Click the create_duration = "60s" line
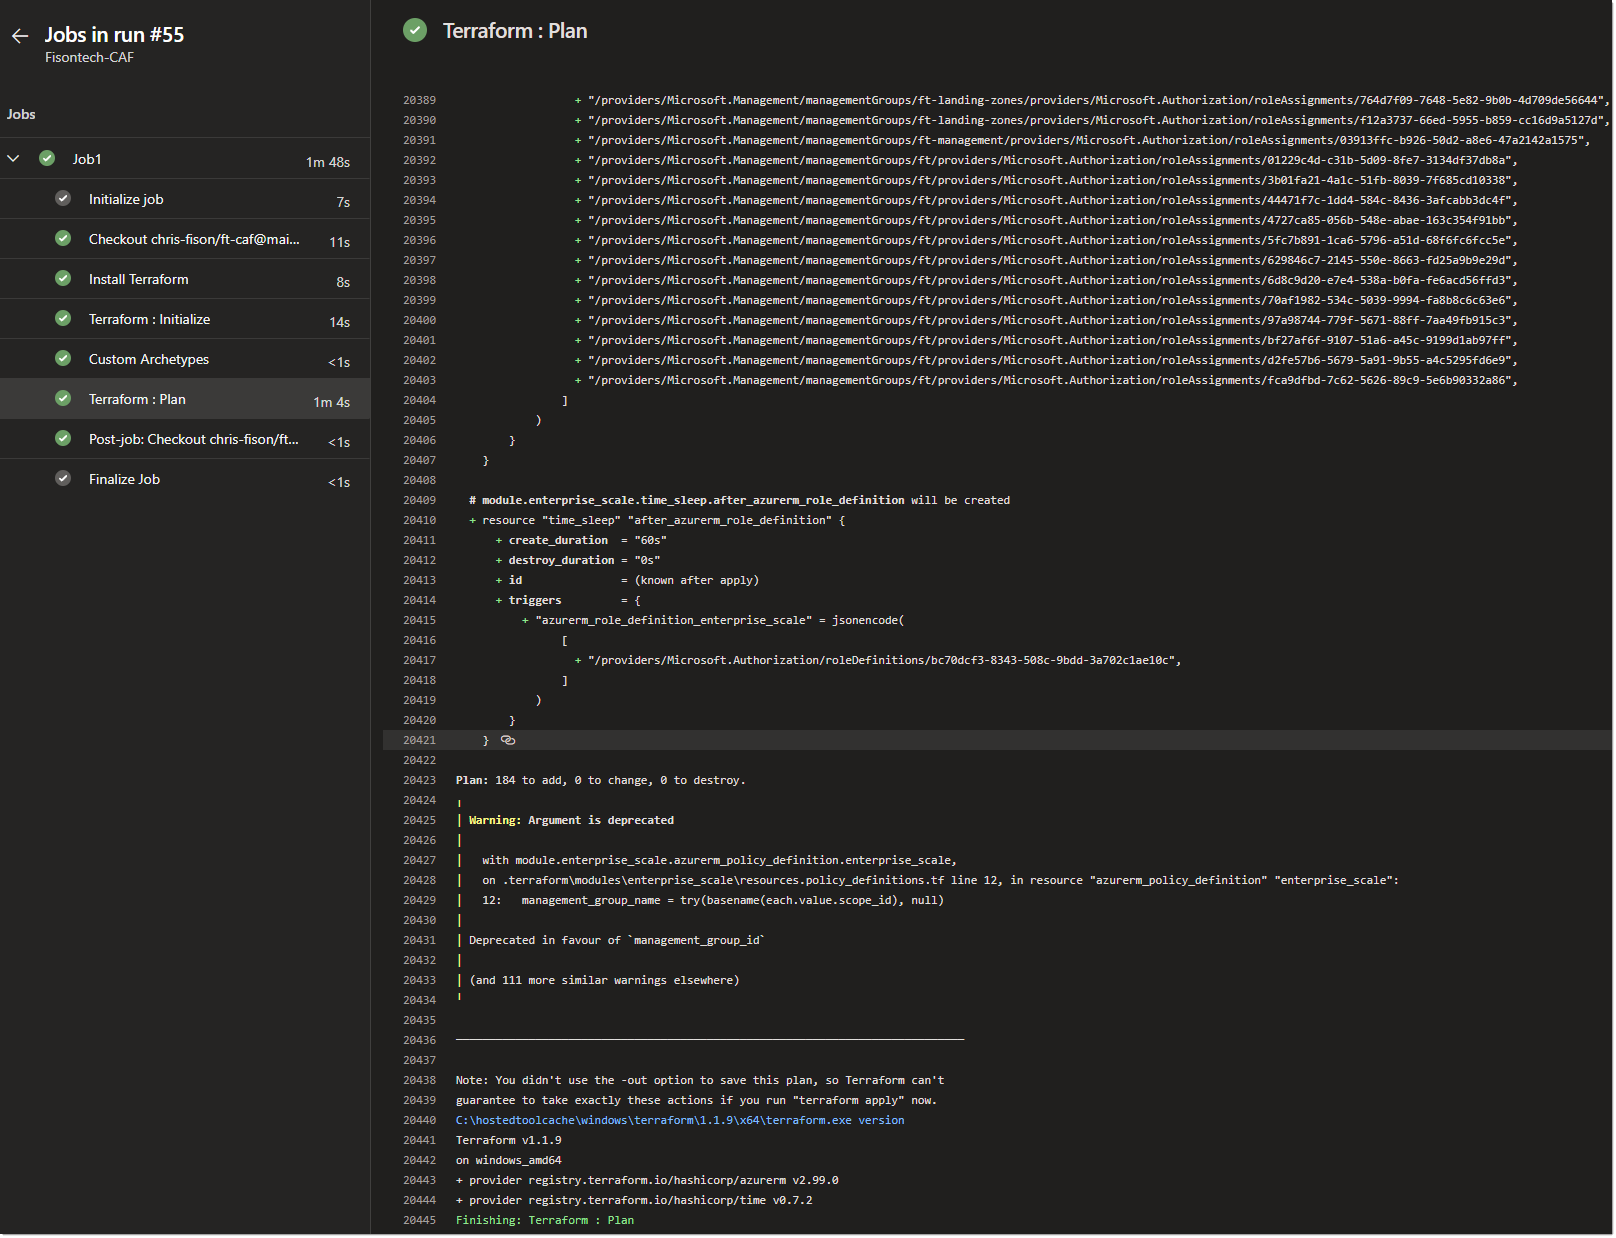This screenshot has width=1616, height=1238. [x=581, y=540]
